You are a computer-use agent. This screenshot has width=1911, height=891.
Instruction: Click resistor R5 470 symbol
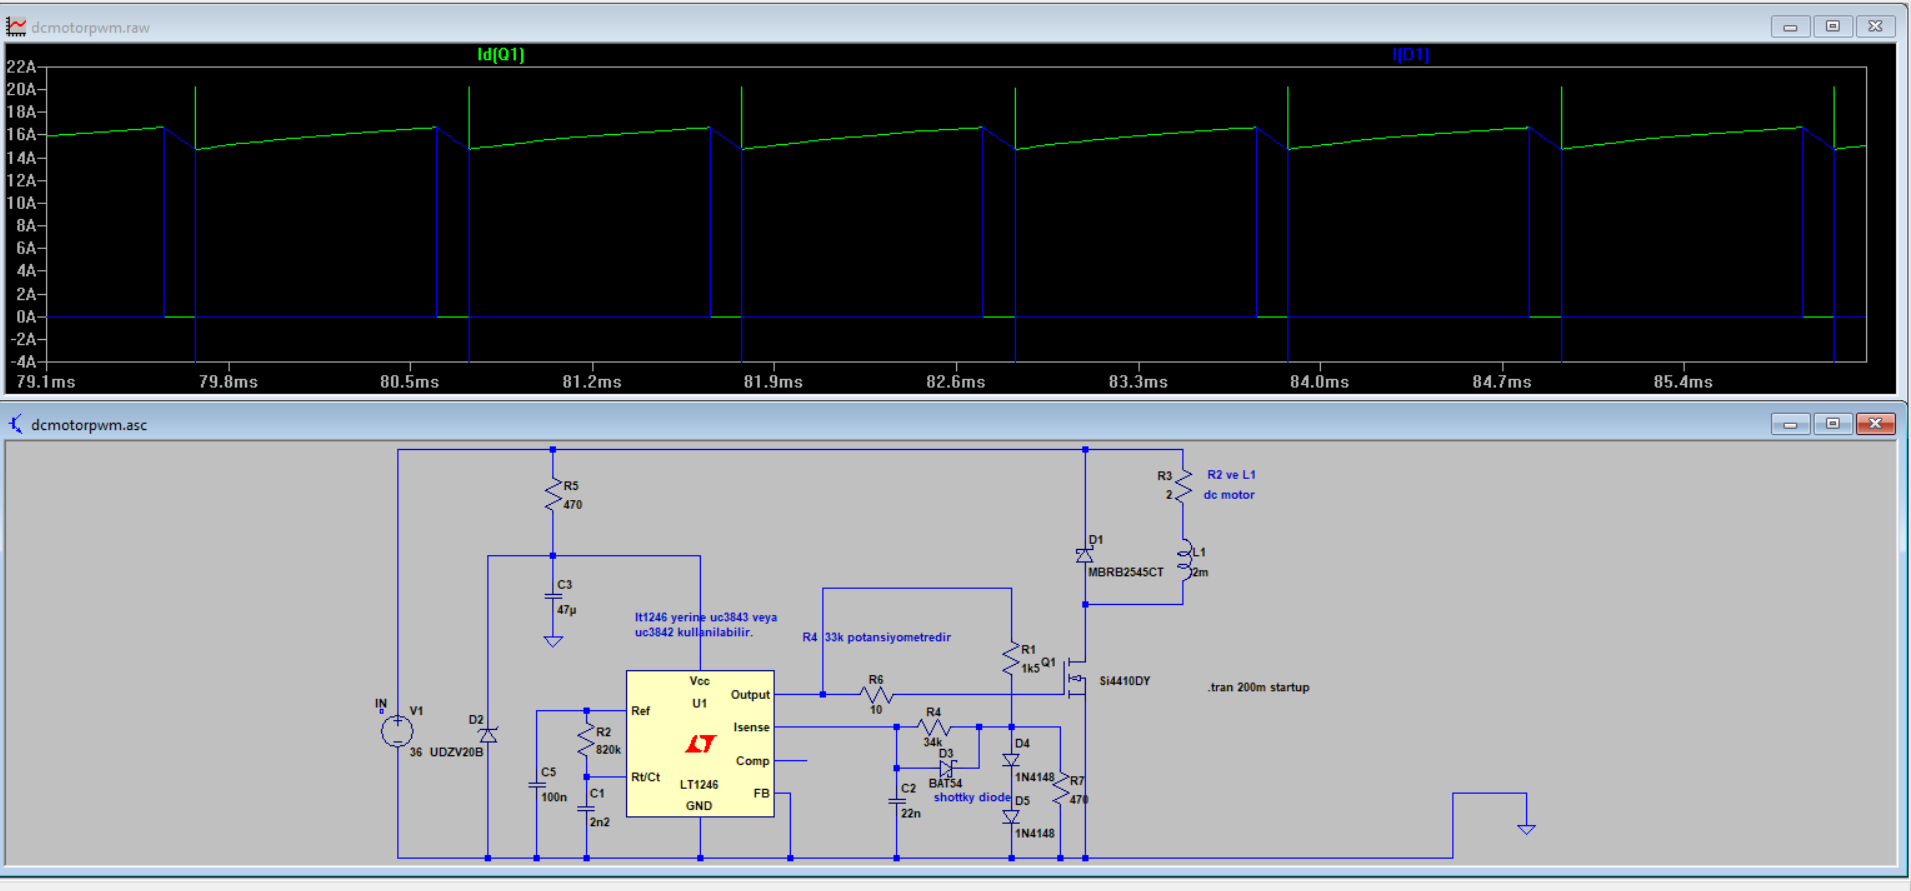click(x=553, y=495)
